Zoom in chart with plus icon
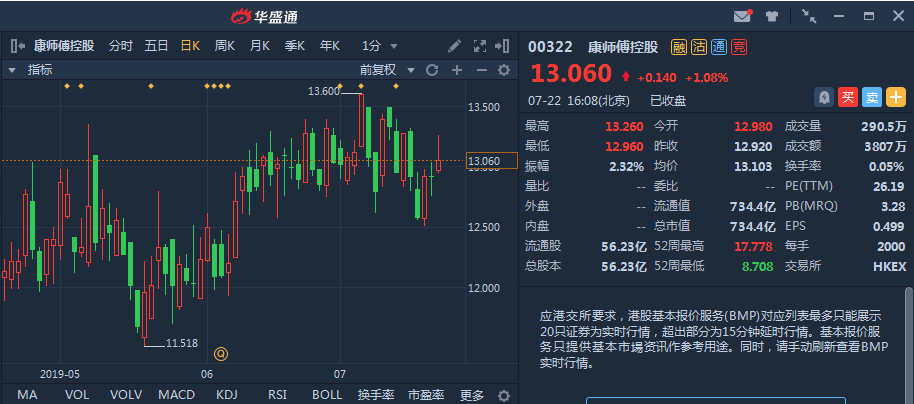The image size is (914, 404). pos(457,70)
